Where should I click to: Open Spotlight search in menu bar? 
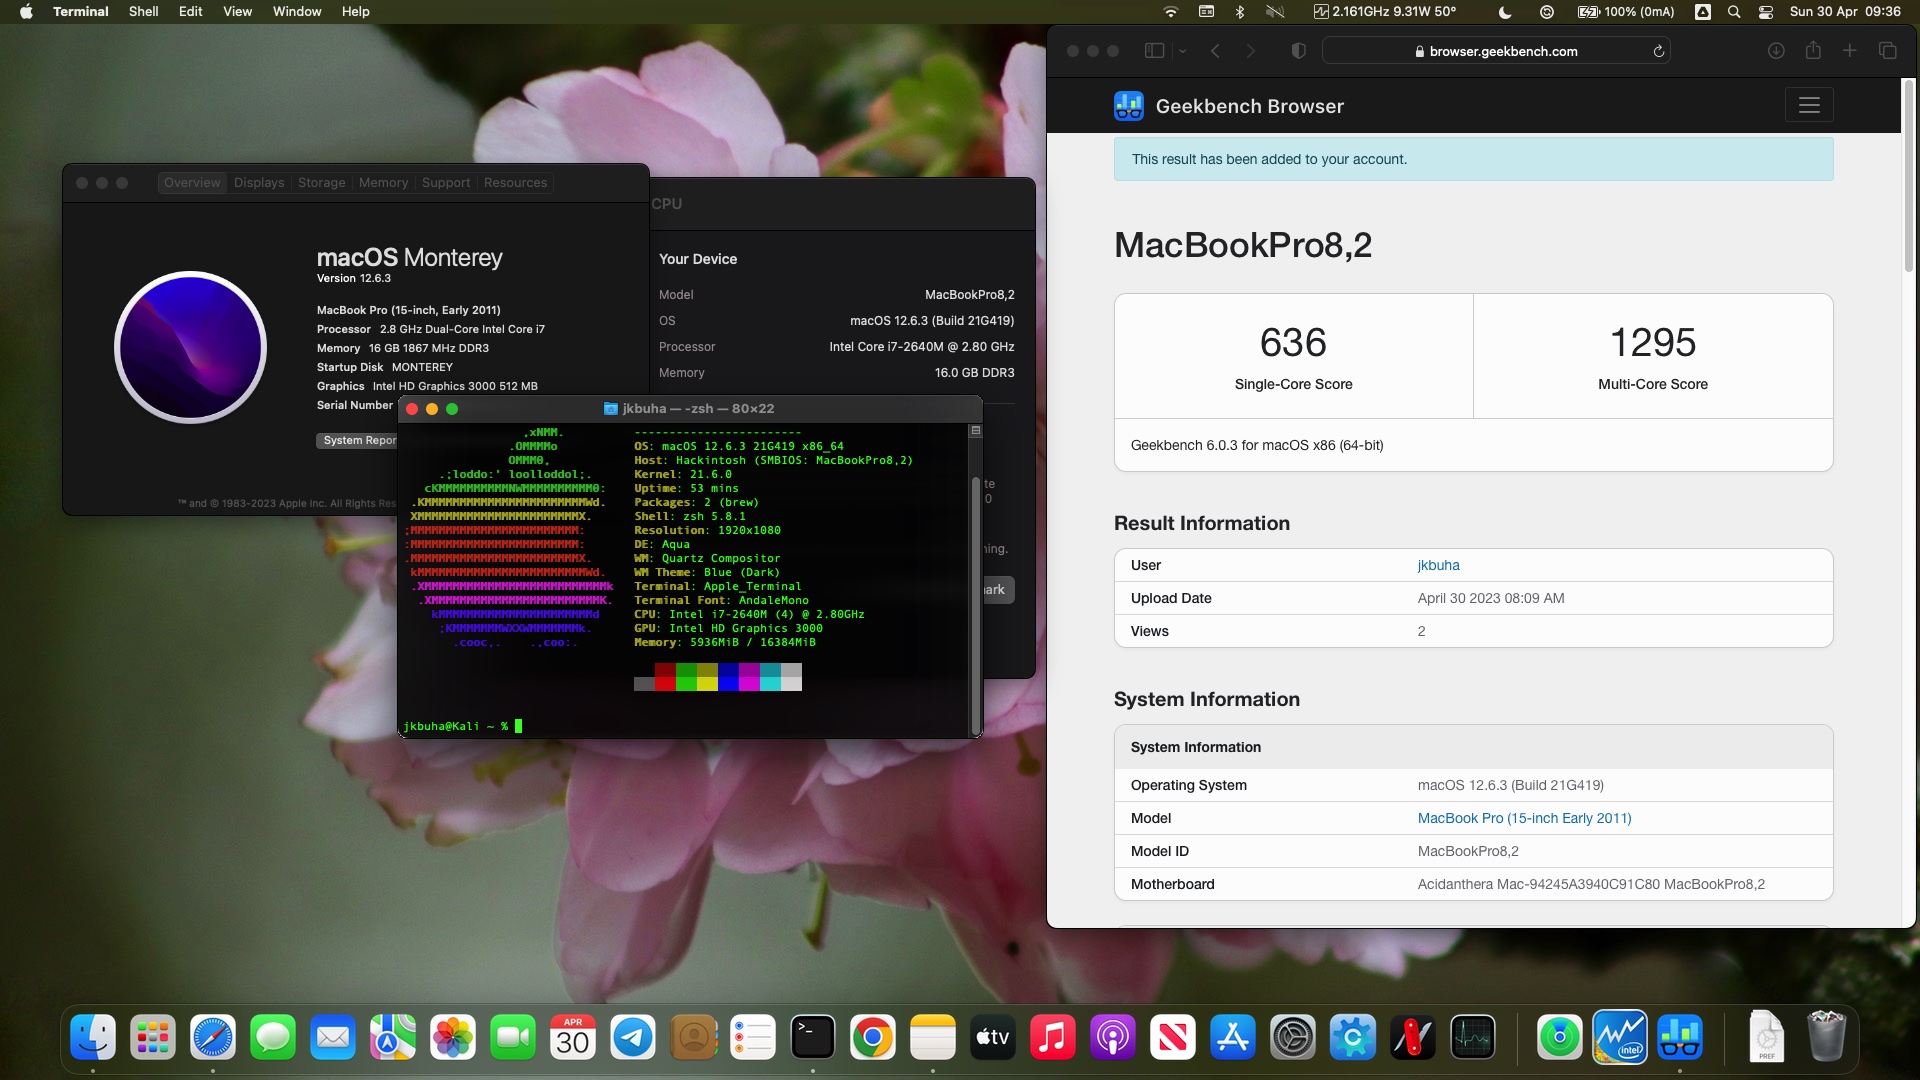(1734, 12)
